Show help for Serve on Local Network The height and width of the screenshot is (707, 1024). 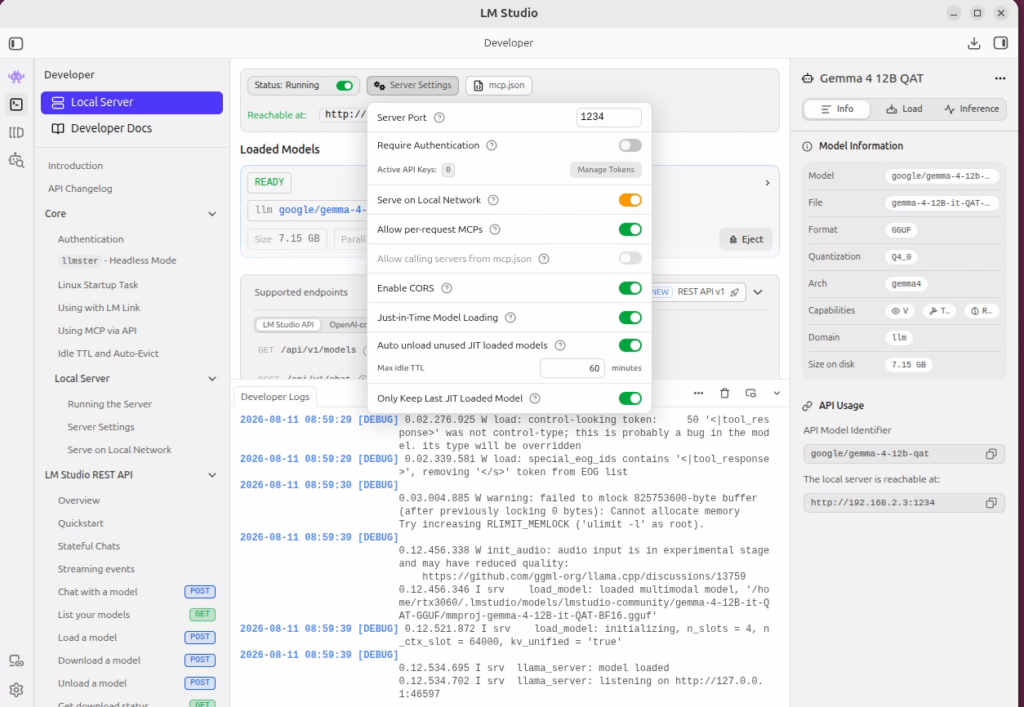pyautogui.click(x=493, y=200)
